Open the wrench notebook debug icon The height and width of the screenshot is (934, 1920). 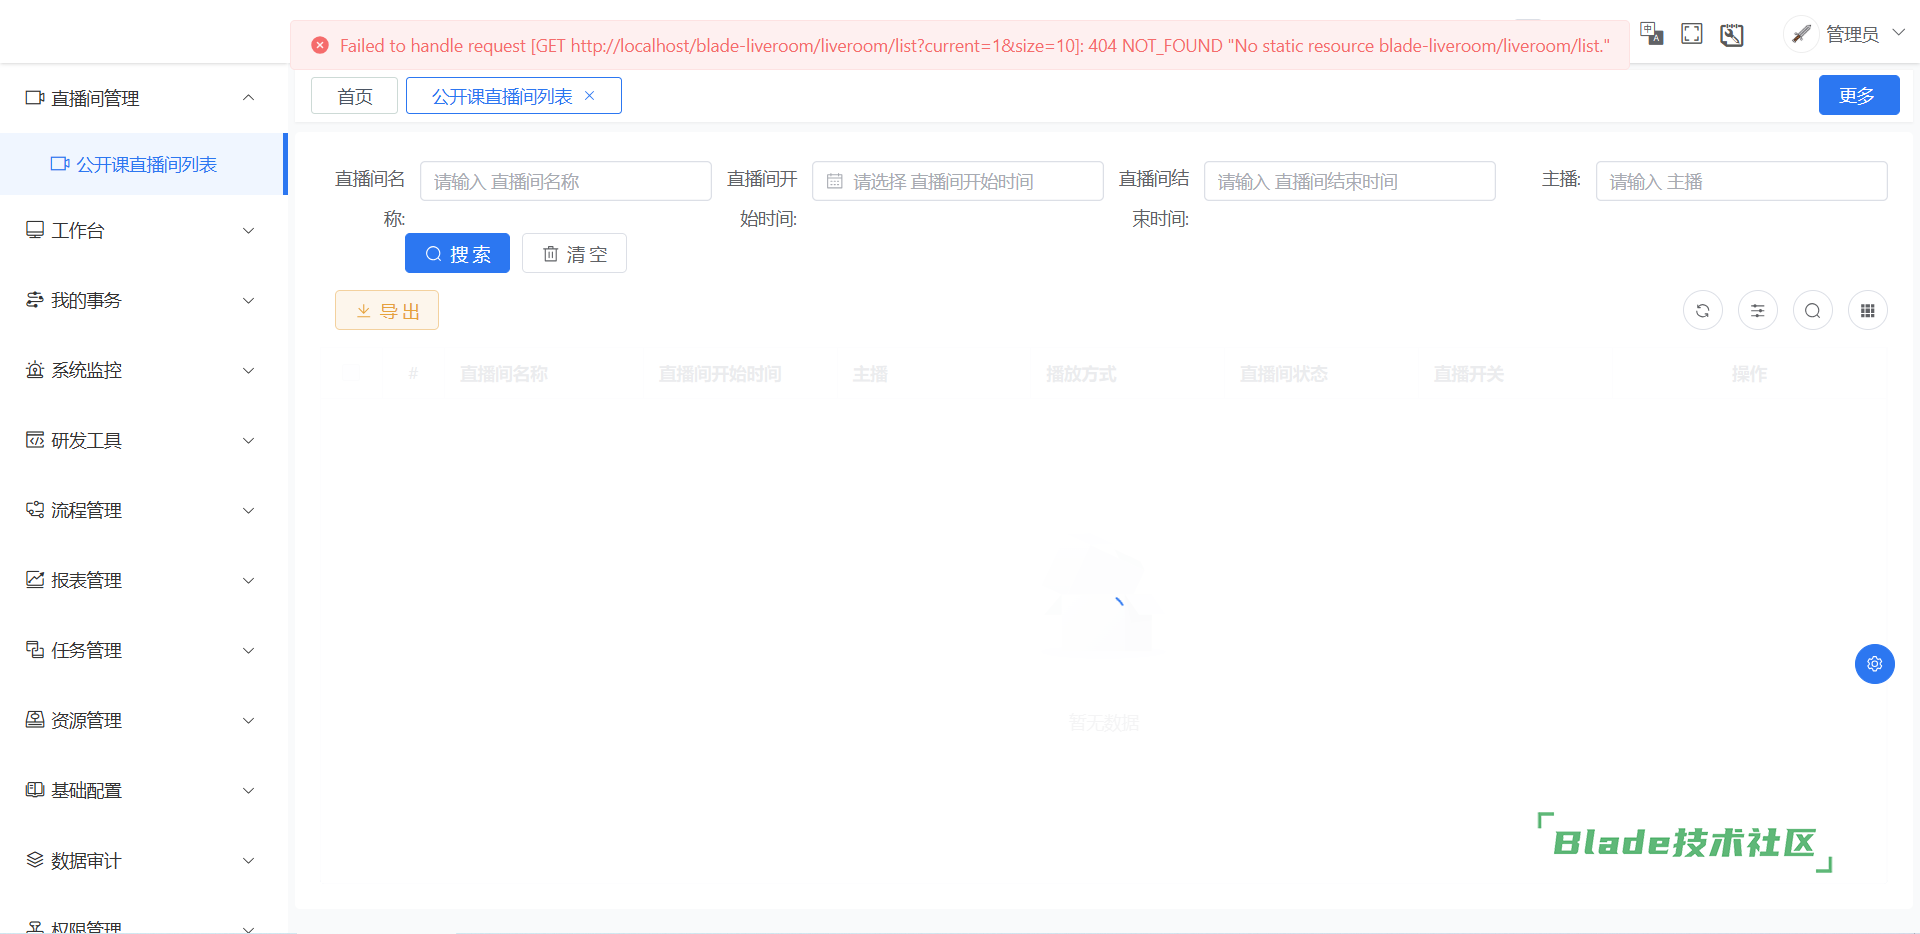1732,35
